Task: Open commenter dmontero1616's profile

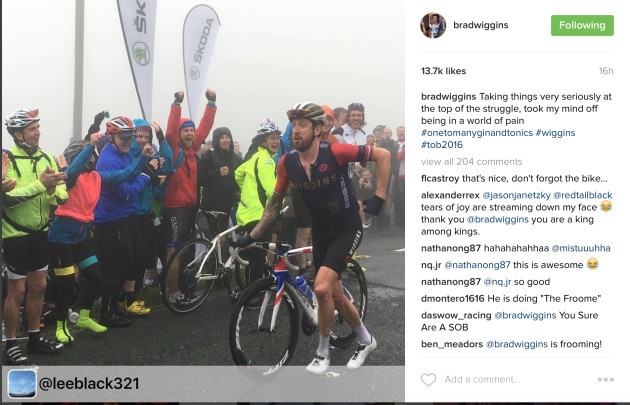Action: coord(453,299)
